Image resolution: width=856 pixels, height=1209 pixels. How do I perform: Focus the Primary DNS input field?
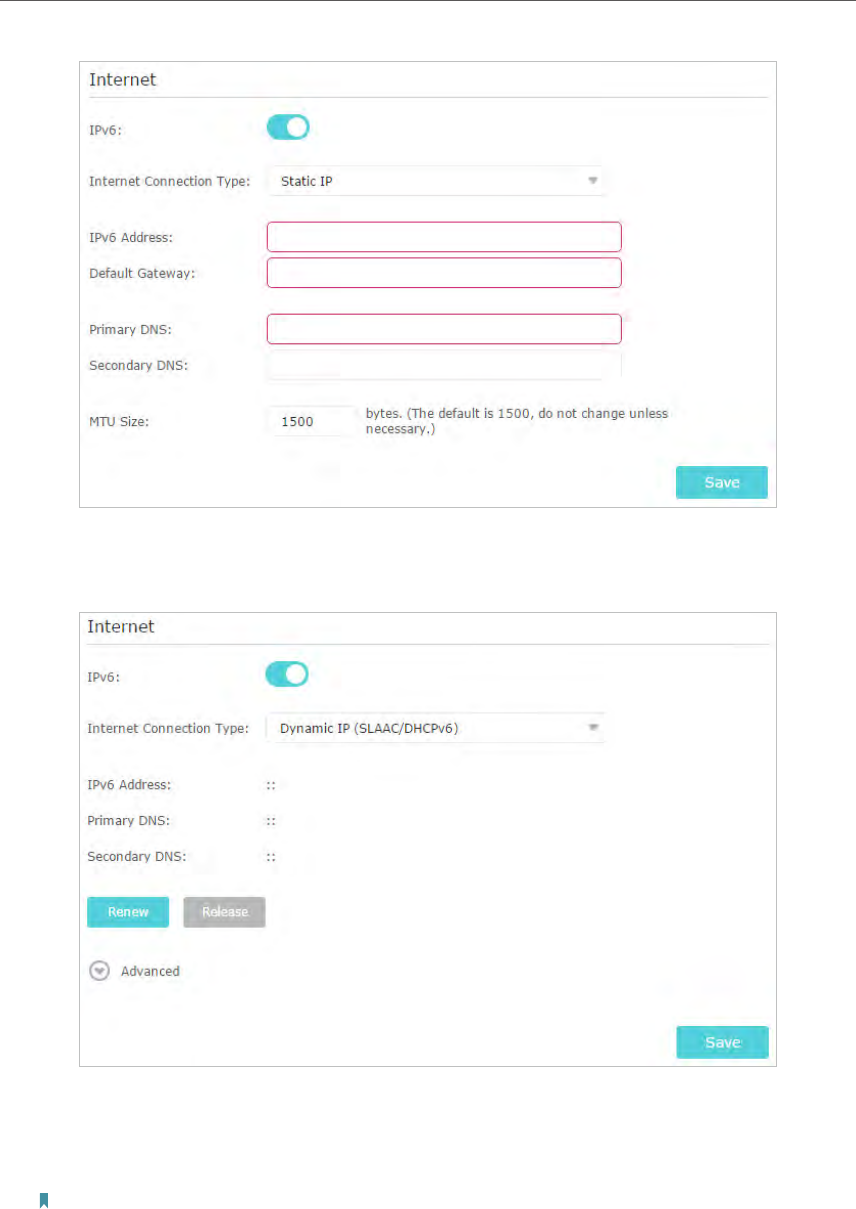pos(444,329)
